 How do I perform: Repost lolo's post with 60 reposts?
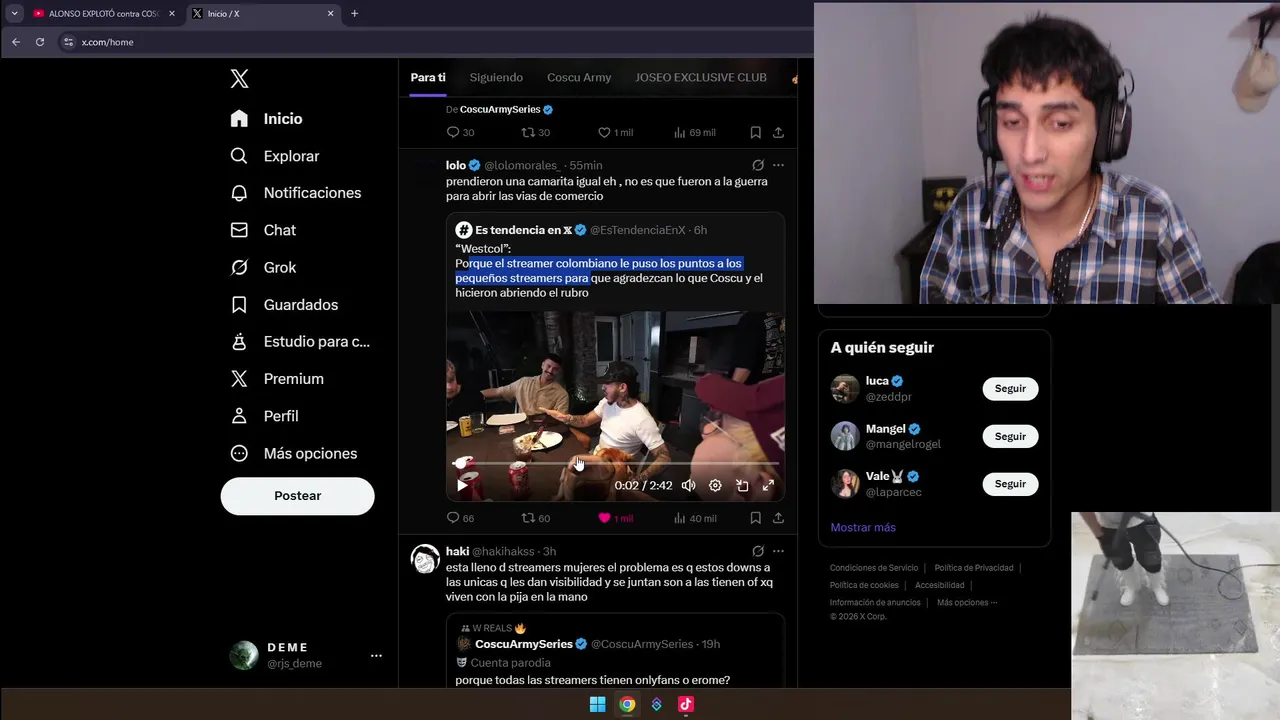pyautogui.click(x=536, y=518)
